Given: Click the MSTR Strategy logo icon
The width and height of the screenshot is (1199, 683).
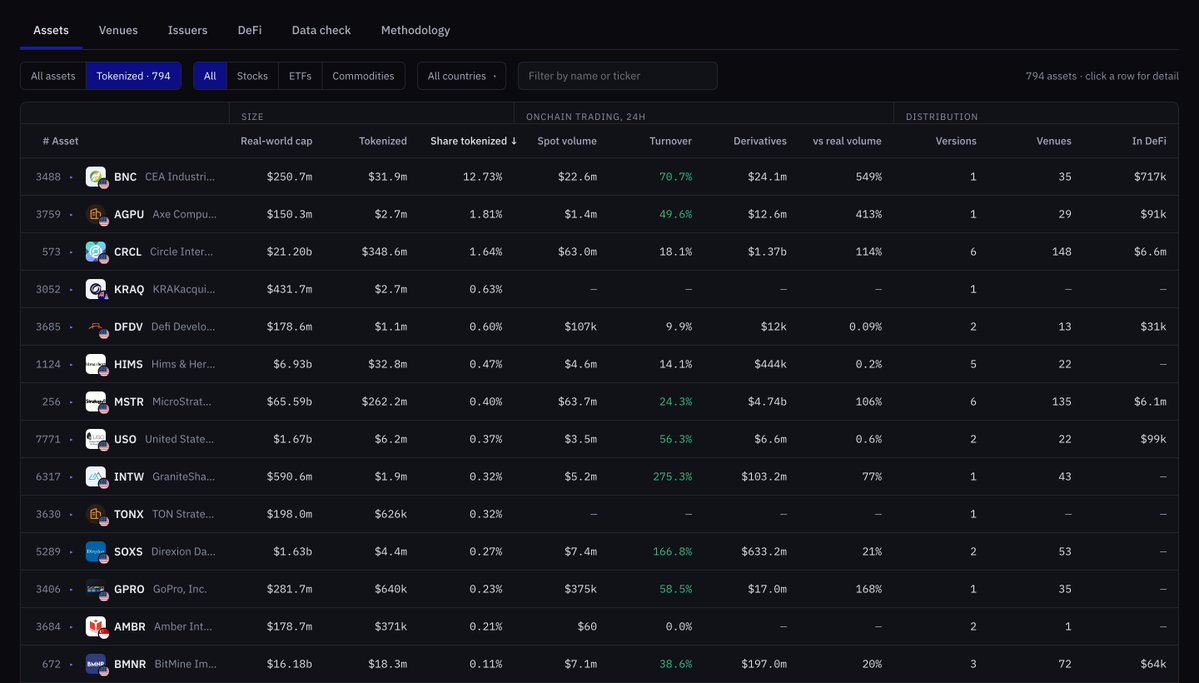Looking at the screenshot, I should 96,402.
